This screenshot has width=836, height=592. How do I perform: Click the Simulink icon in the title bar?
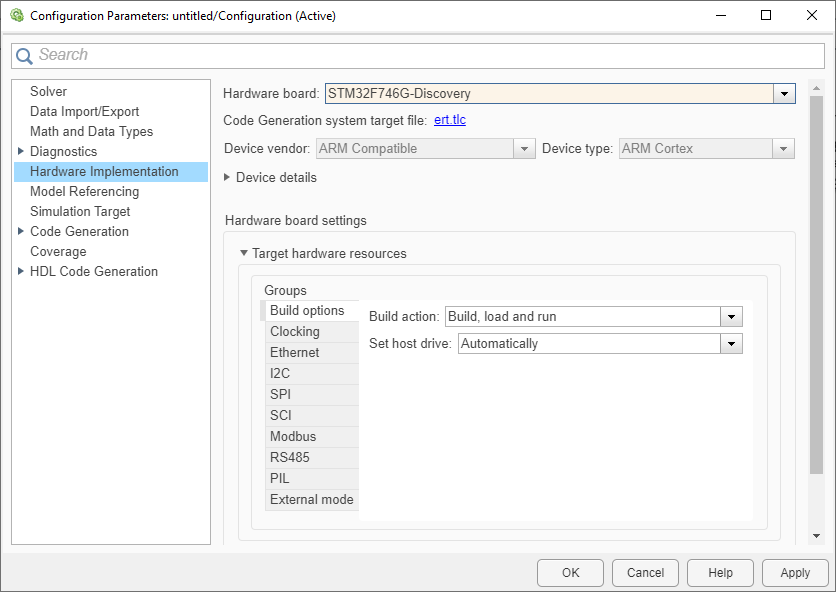tap(16, 15)
